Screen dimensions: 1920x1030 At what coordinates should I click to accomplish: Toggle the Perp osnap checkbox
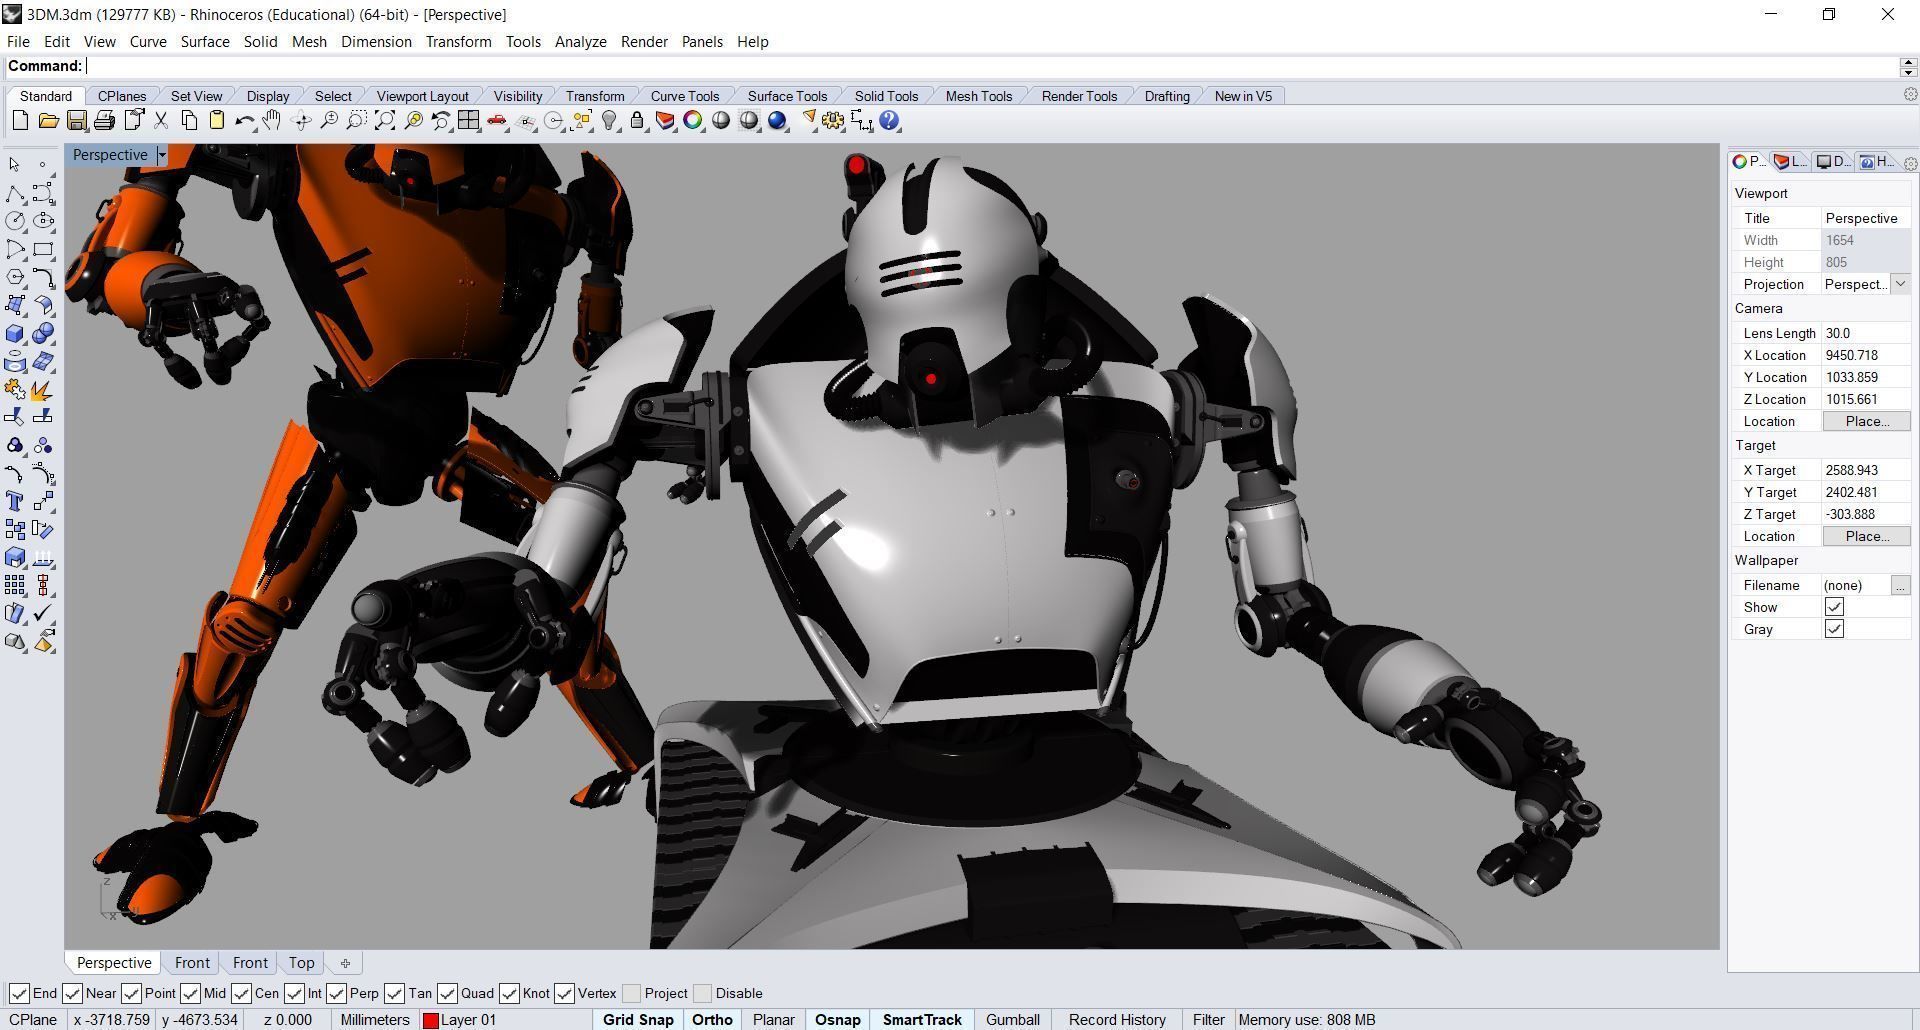point(336,993)
